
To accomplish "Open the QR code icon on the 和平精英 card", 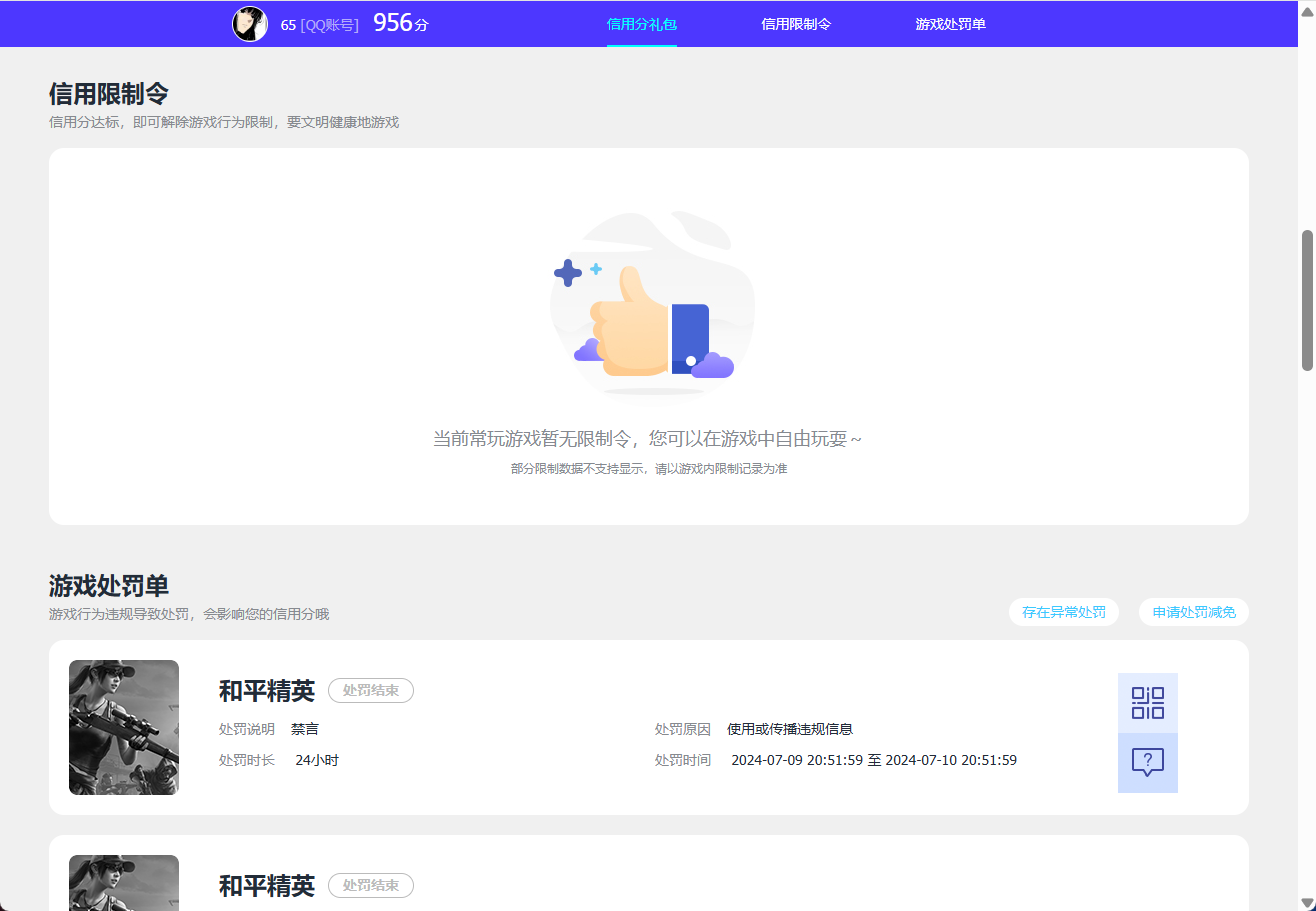I will pos(1148,703).
